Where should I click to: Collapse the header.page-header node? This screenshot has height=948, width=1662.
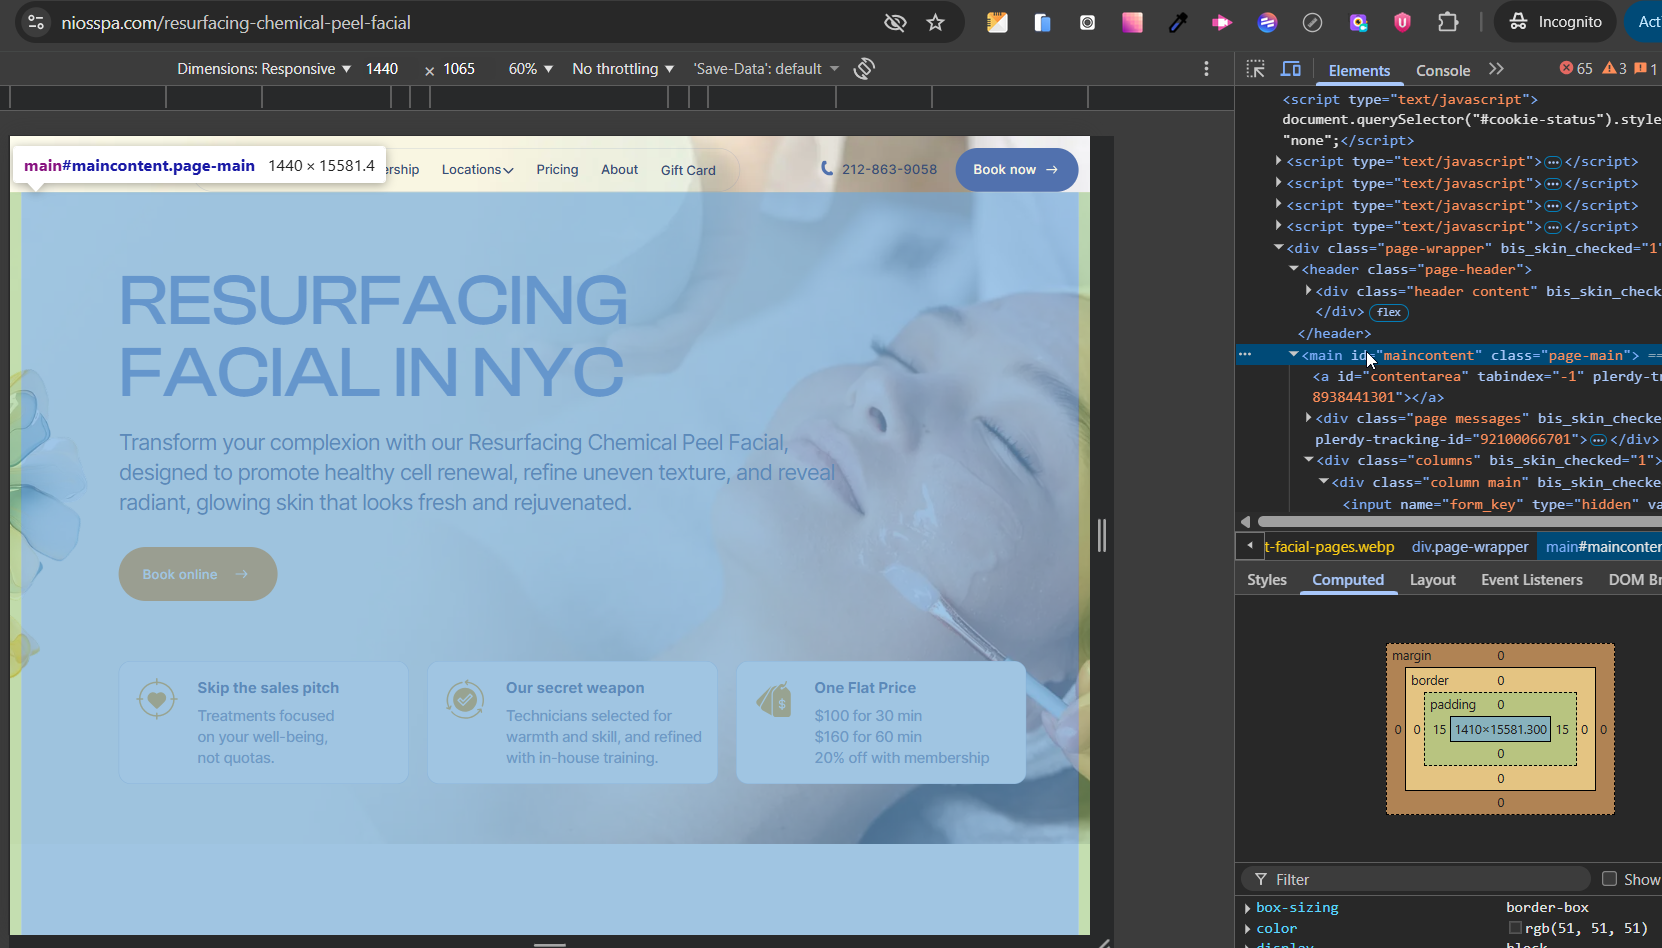click(x=1293, y=269)
